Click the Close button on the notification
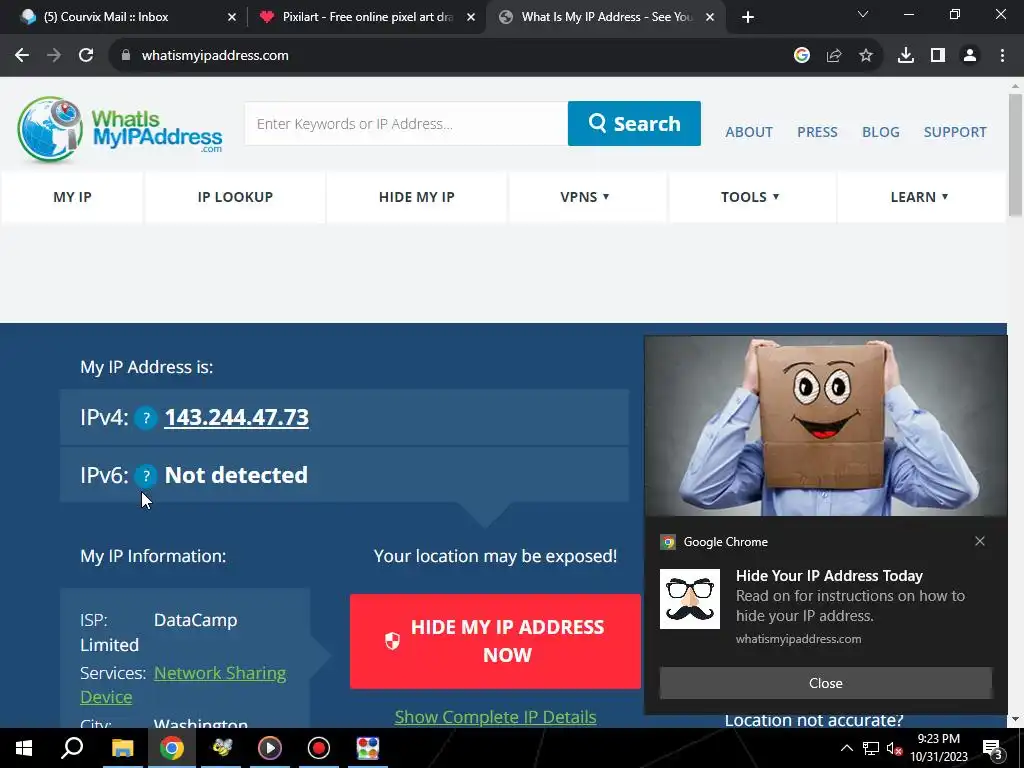1024x768 pixels. tap(825, 683)
